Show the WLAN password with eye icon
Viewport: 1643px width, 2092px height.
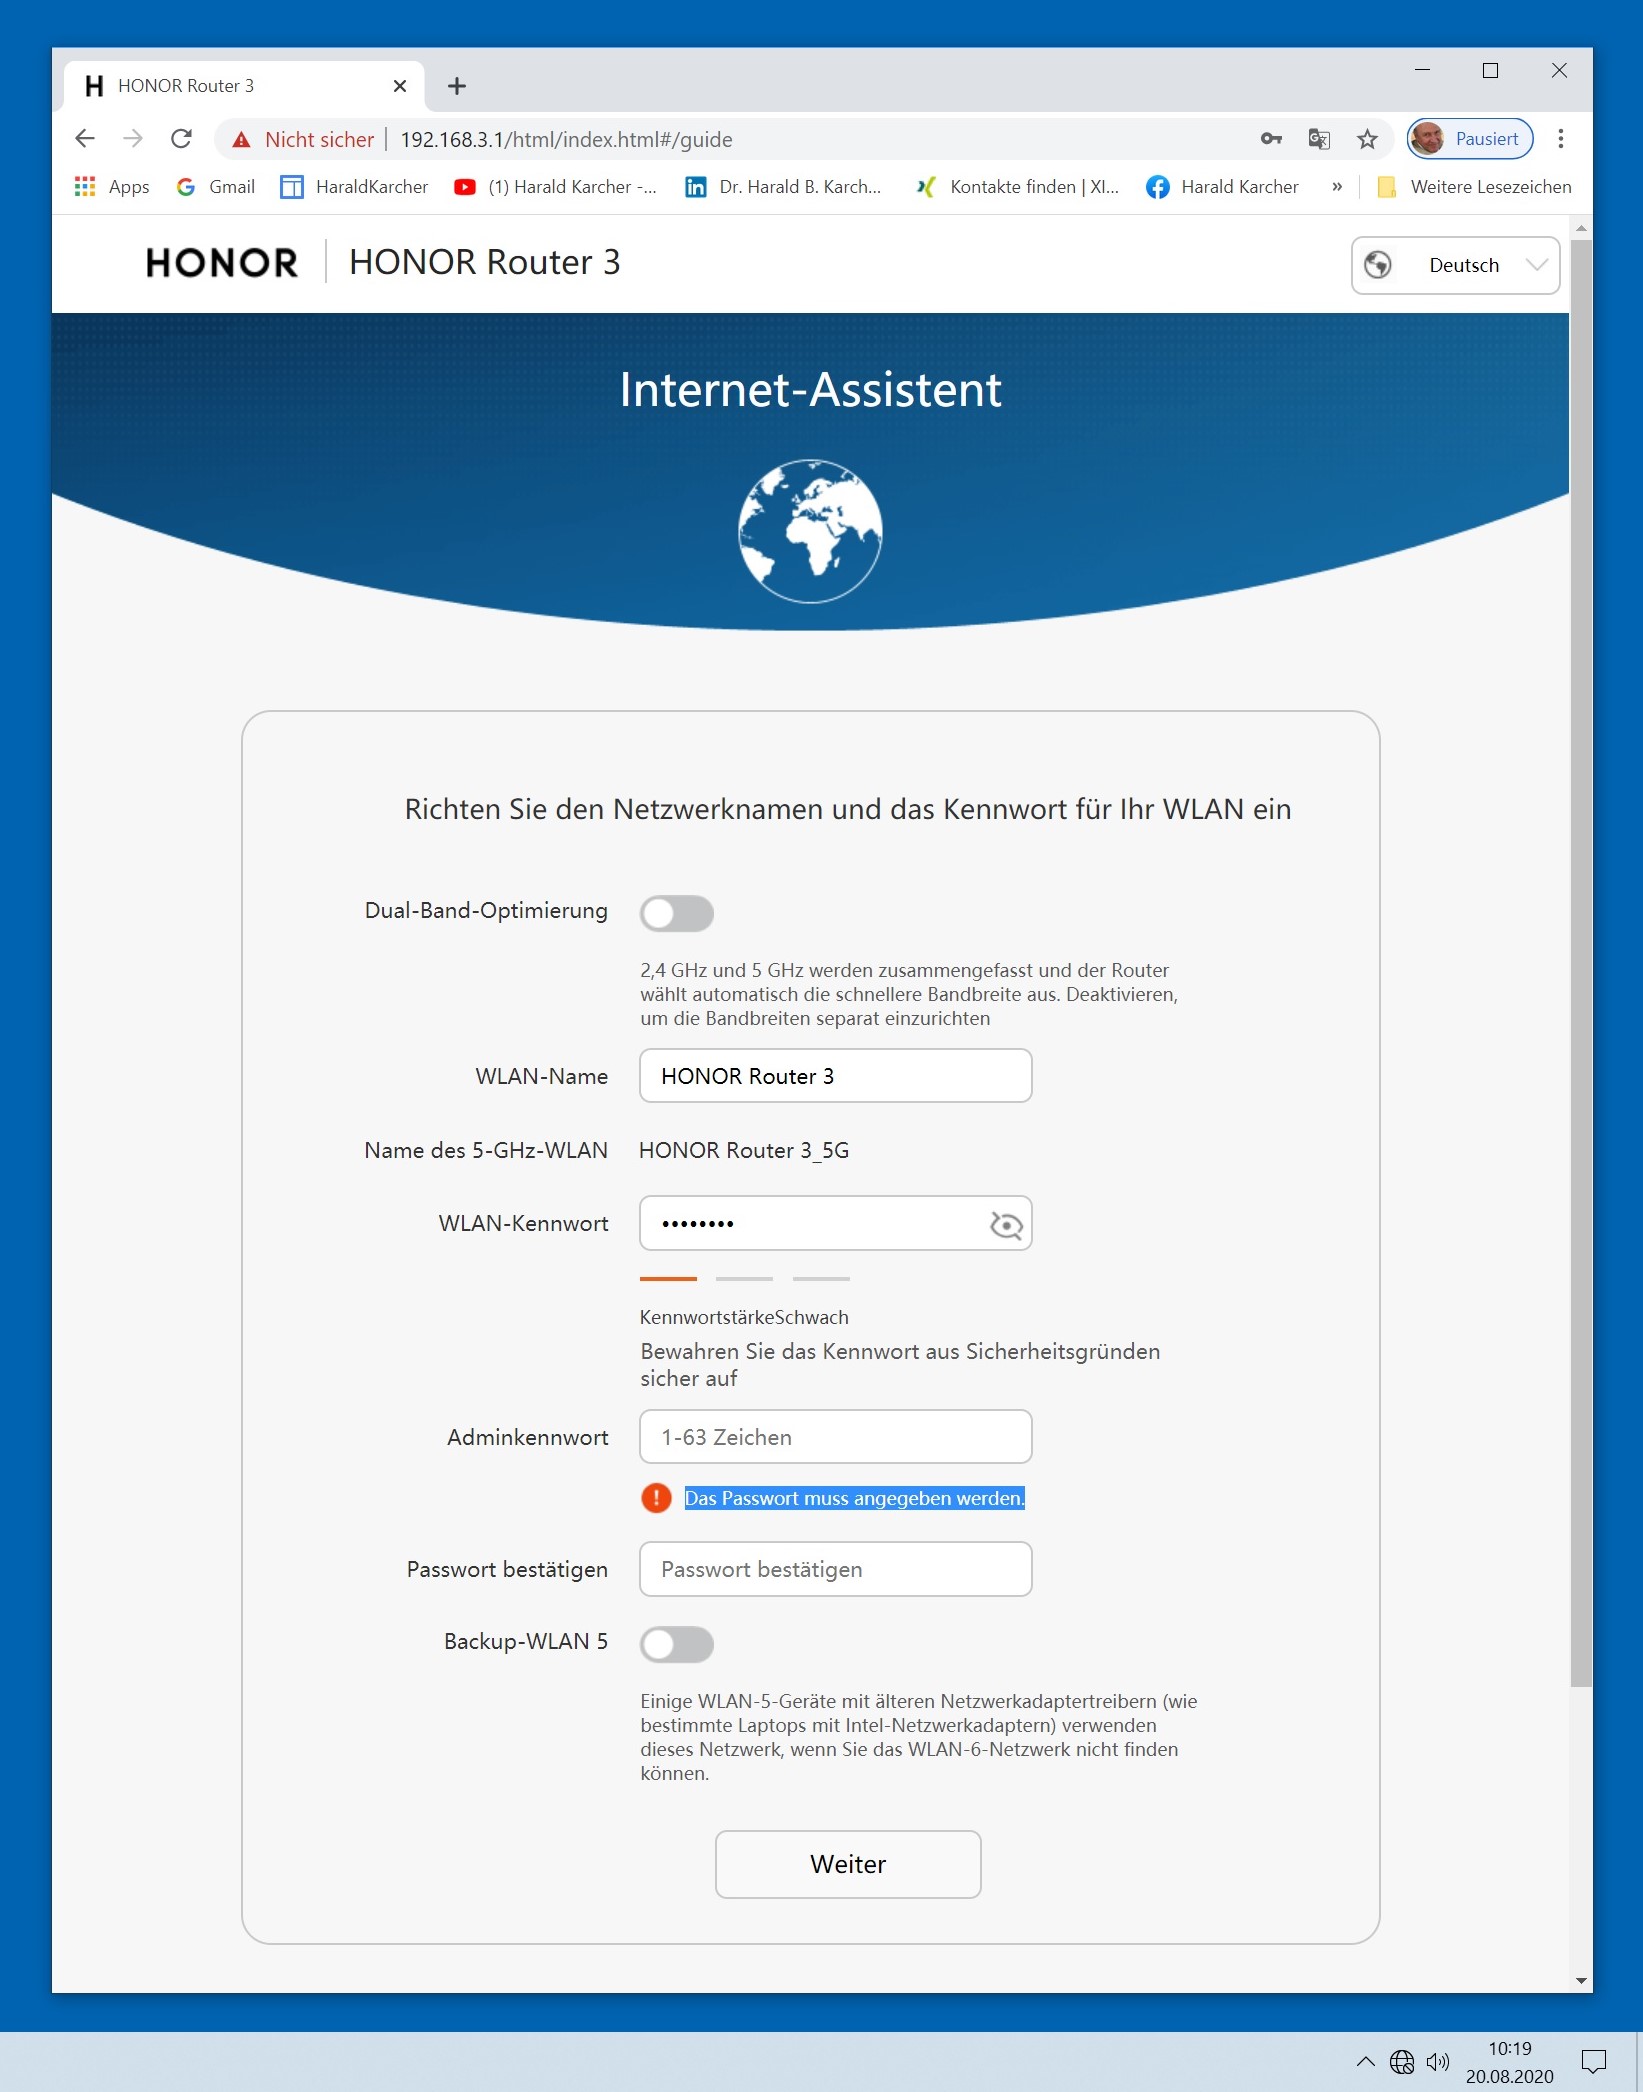[x=1006, y=1224]
